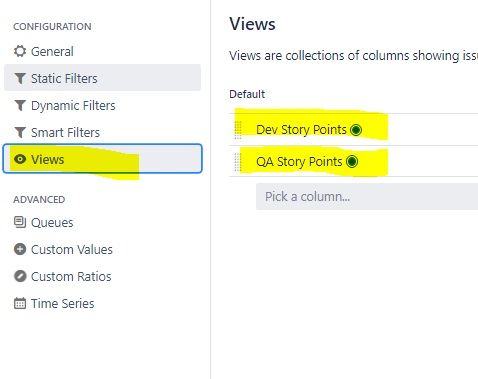
Task: Click the Smart Filters funnel icon
Action: (x=20, y=133)
